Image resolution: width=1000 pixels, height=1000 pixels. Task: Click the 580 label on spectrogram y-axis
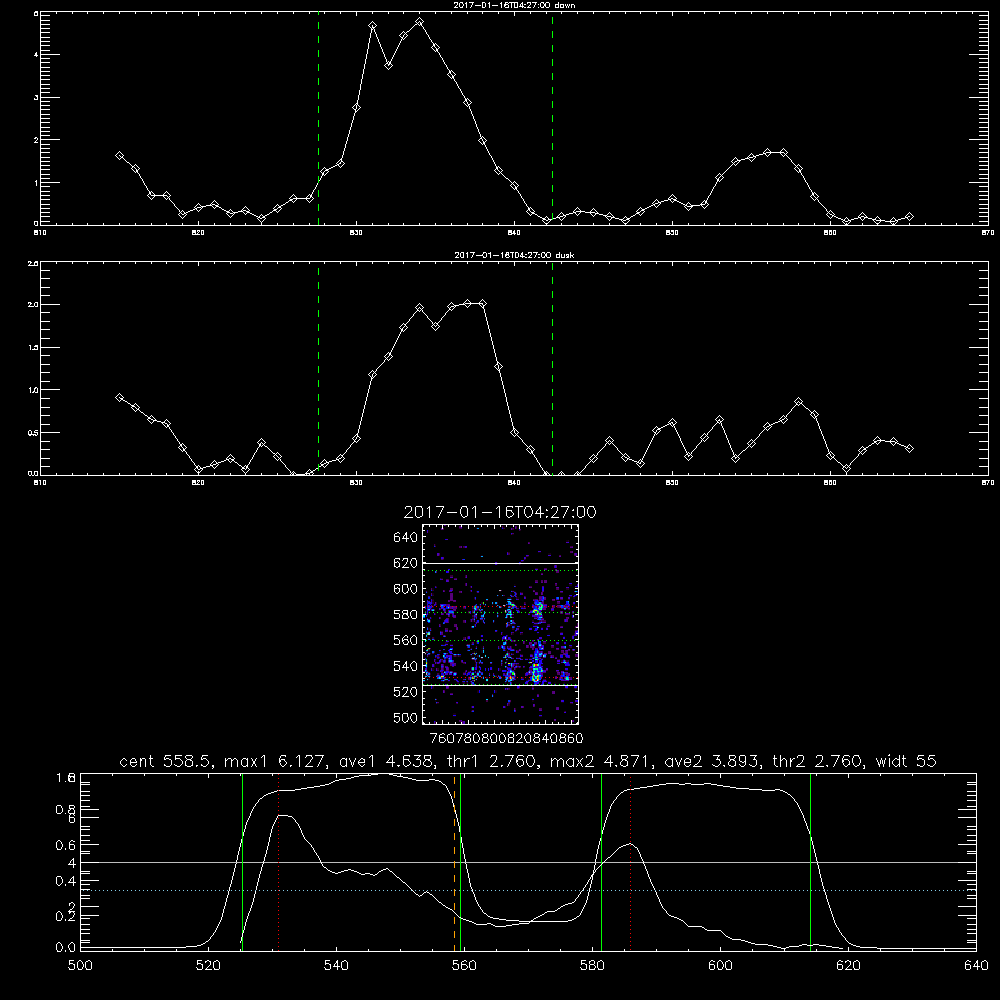tap(406, 615)
